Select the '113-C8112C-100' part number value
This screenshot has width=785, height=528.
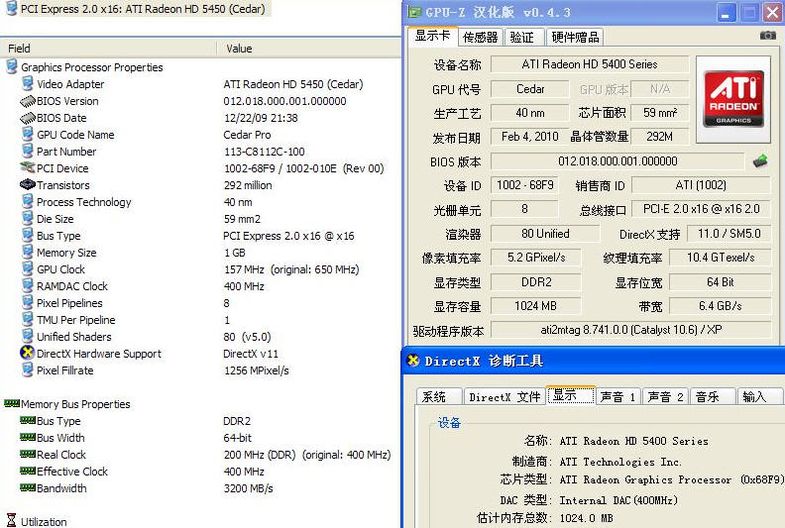click(x=264, y=151)
